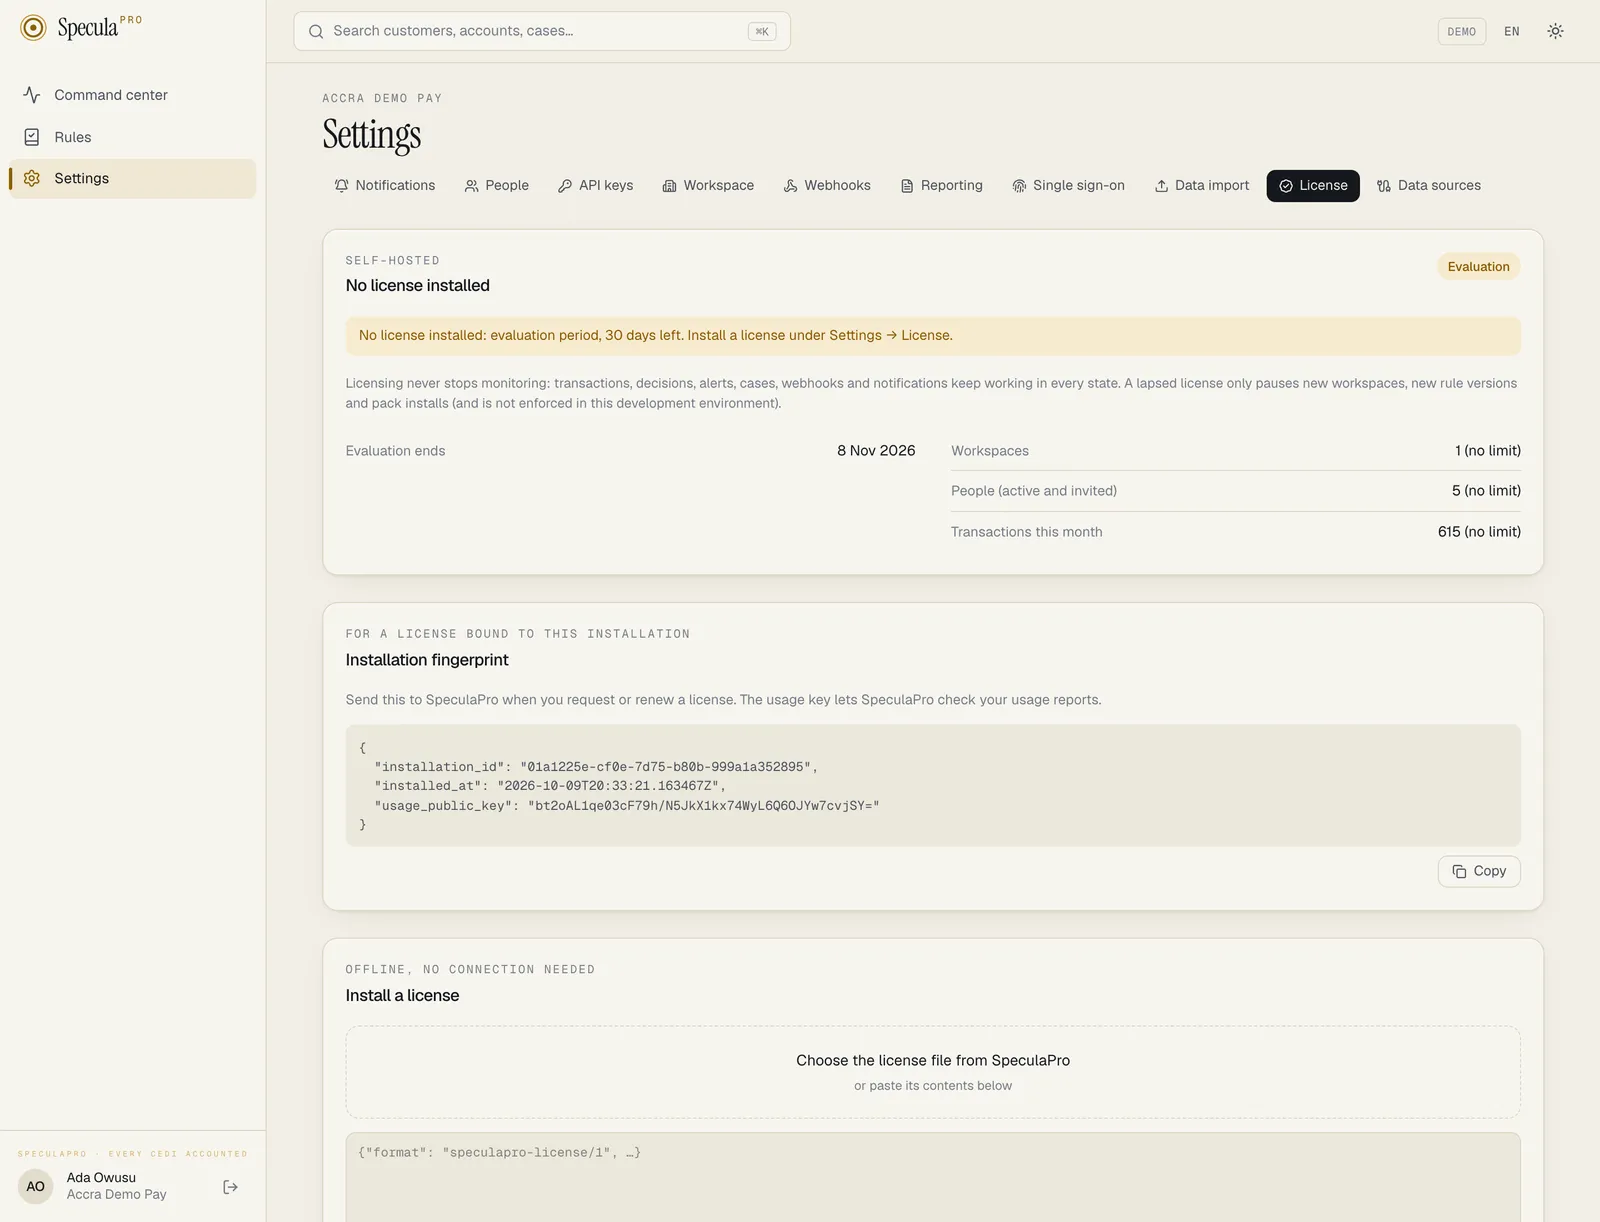1600x1222 pixels.
Task: Click the bell icon on Notifications tab
Action: [x=342, y=186]
